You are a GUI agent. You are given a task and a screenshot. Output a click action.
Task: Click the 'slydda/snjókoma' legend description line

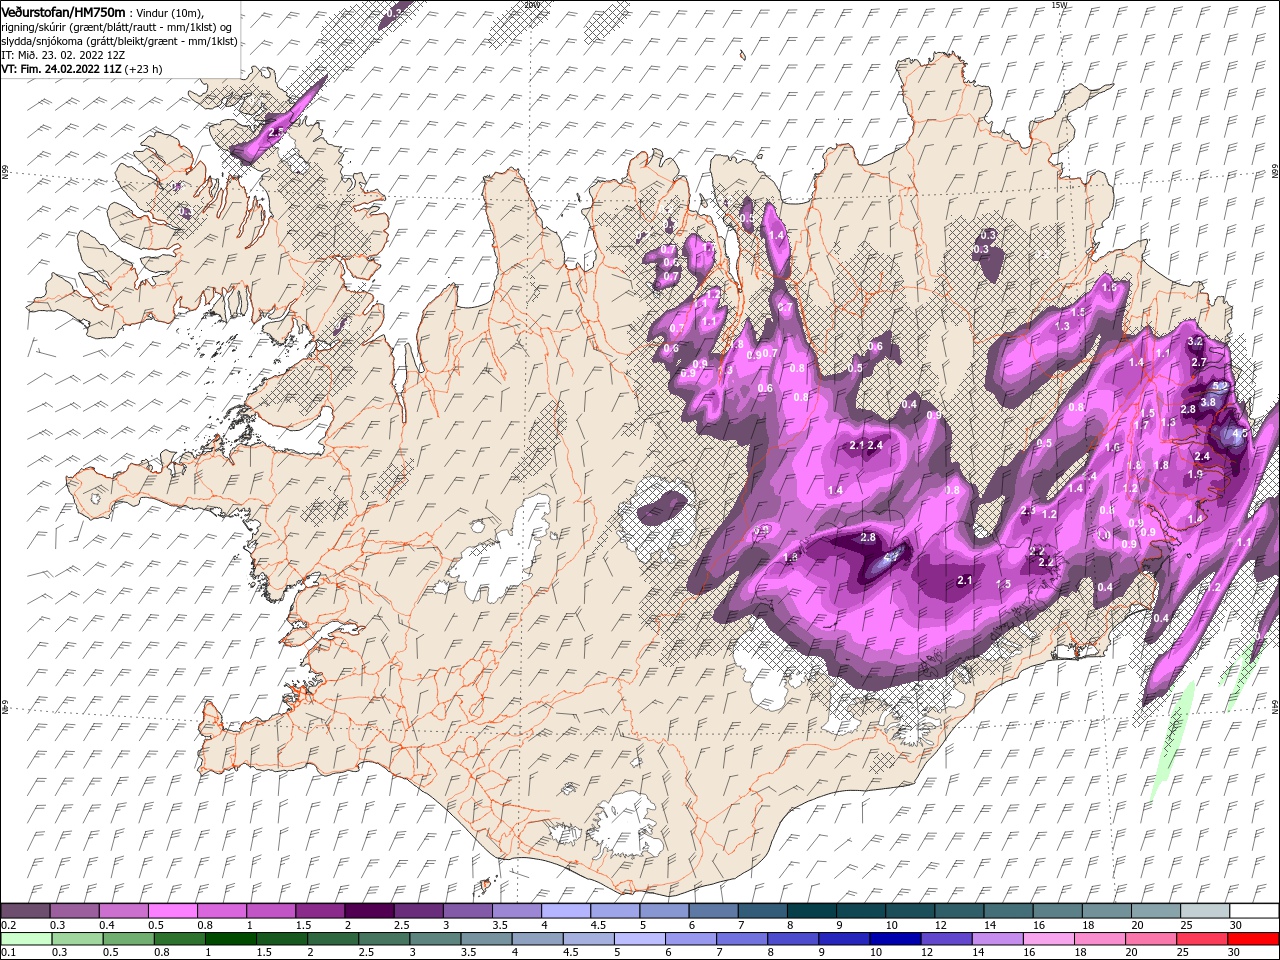click(119, 41)
